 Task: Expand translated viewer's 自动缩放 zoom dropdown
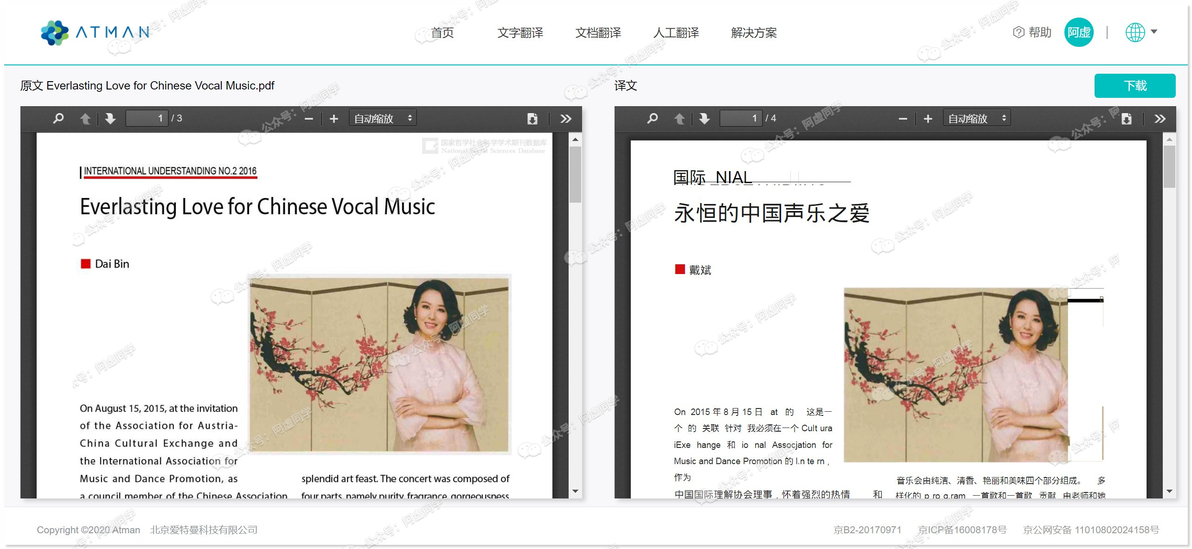tap(977, 119)
